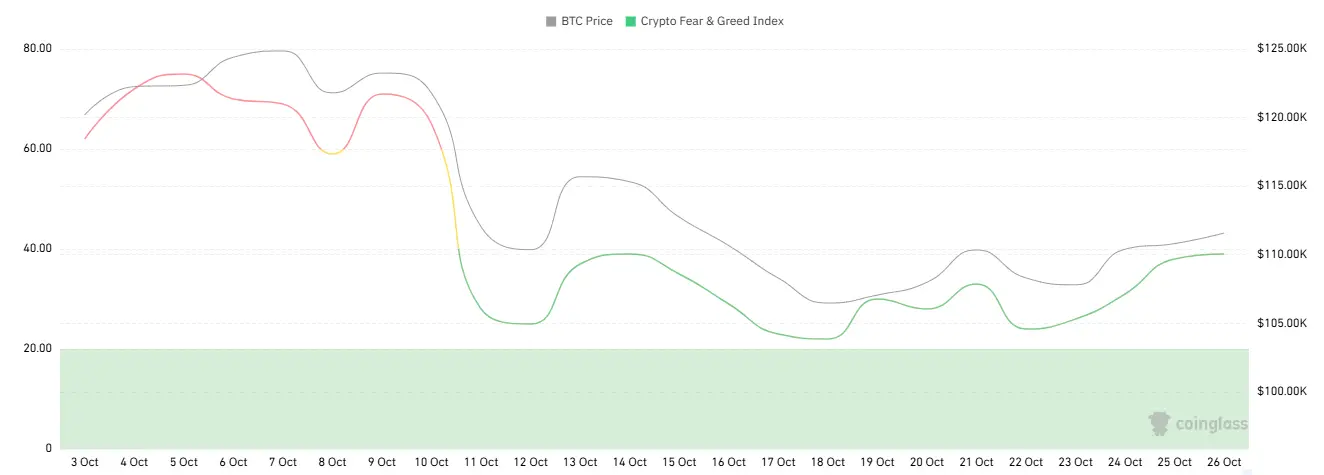The image size is (1324, 475).
Task: Select the 3 Oct date label
Action: (x=85, y=462)
